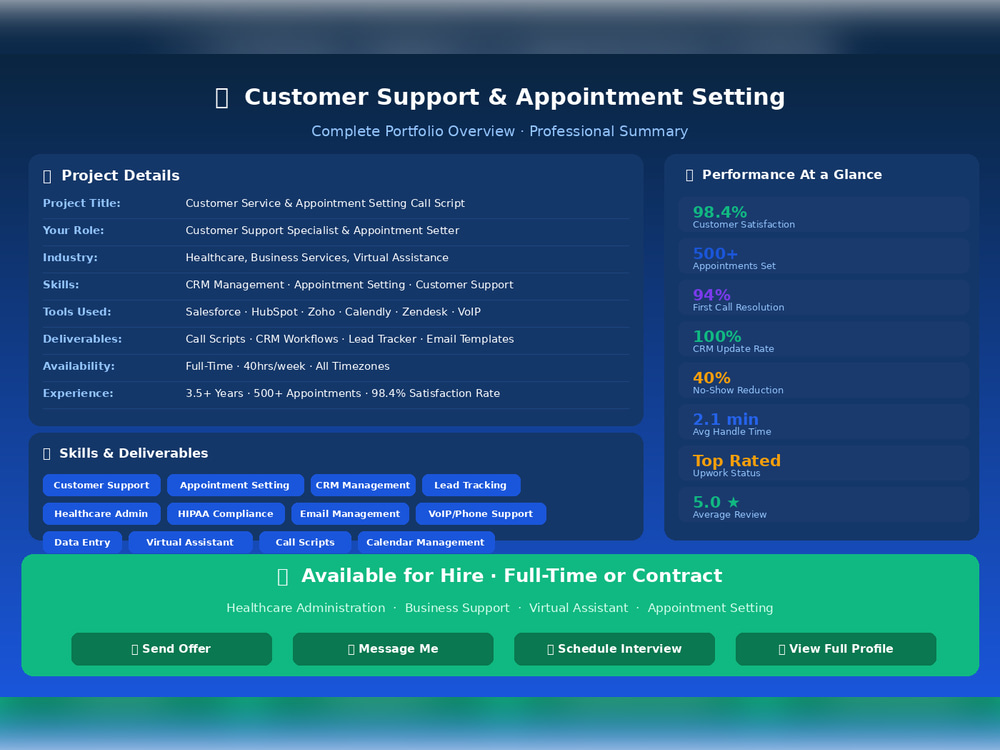The image size is (1000, 750).
Task: Open the Schedule Interview button
Action: point(614,649)
